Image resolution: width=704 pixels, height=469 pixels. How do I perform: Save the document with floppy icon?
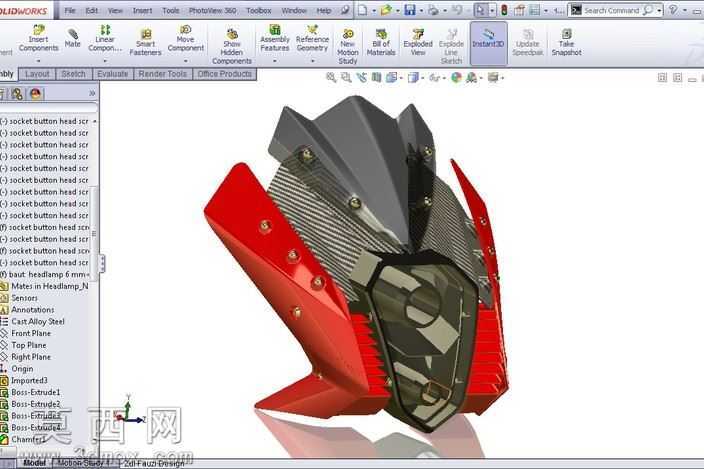(x=410, y=10)
